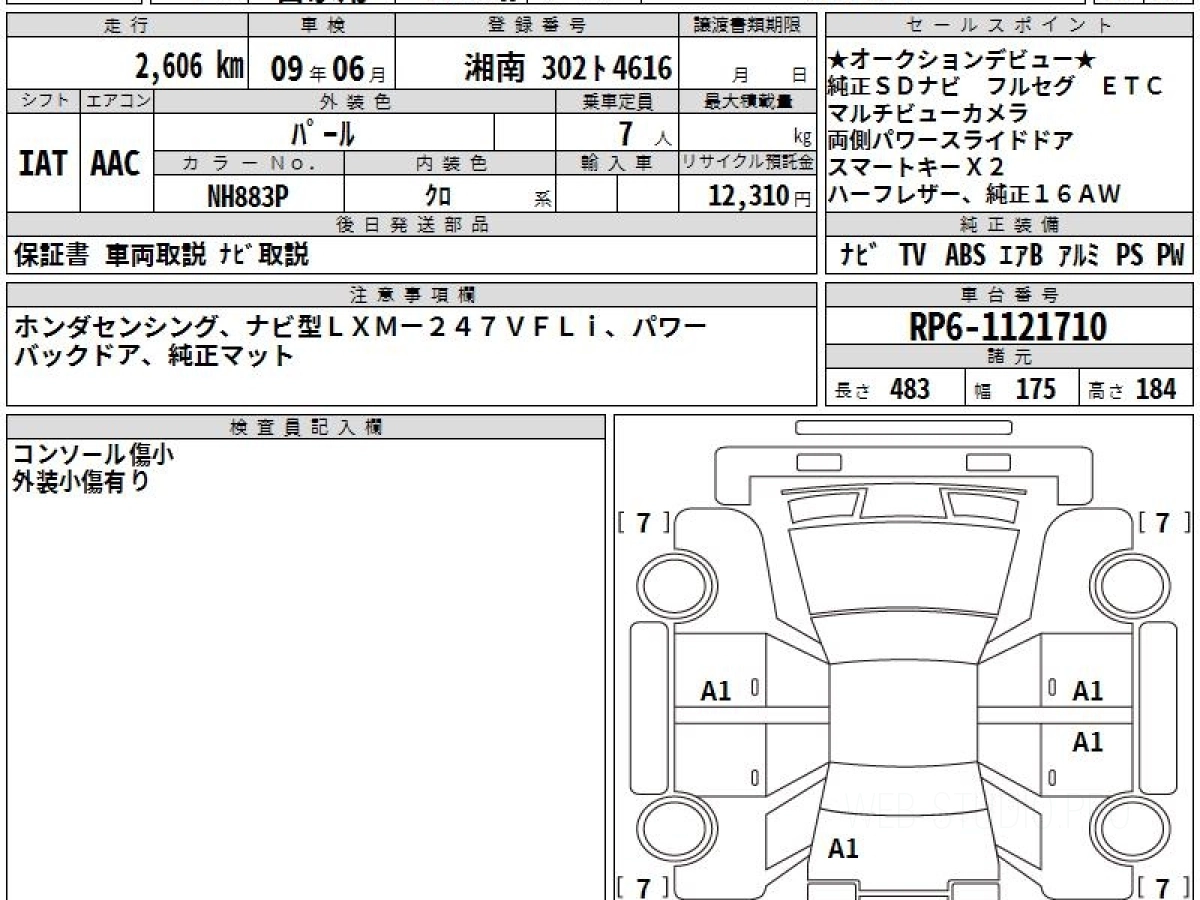Click the エアB equipment entry
The image size is (1200, 900).
point(1021,255)
